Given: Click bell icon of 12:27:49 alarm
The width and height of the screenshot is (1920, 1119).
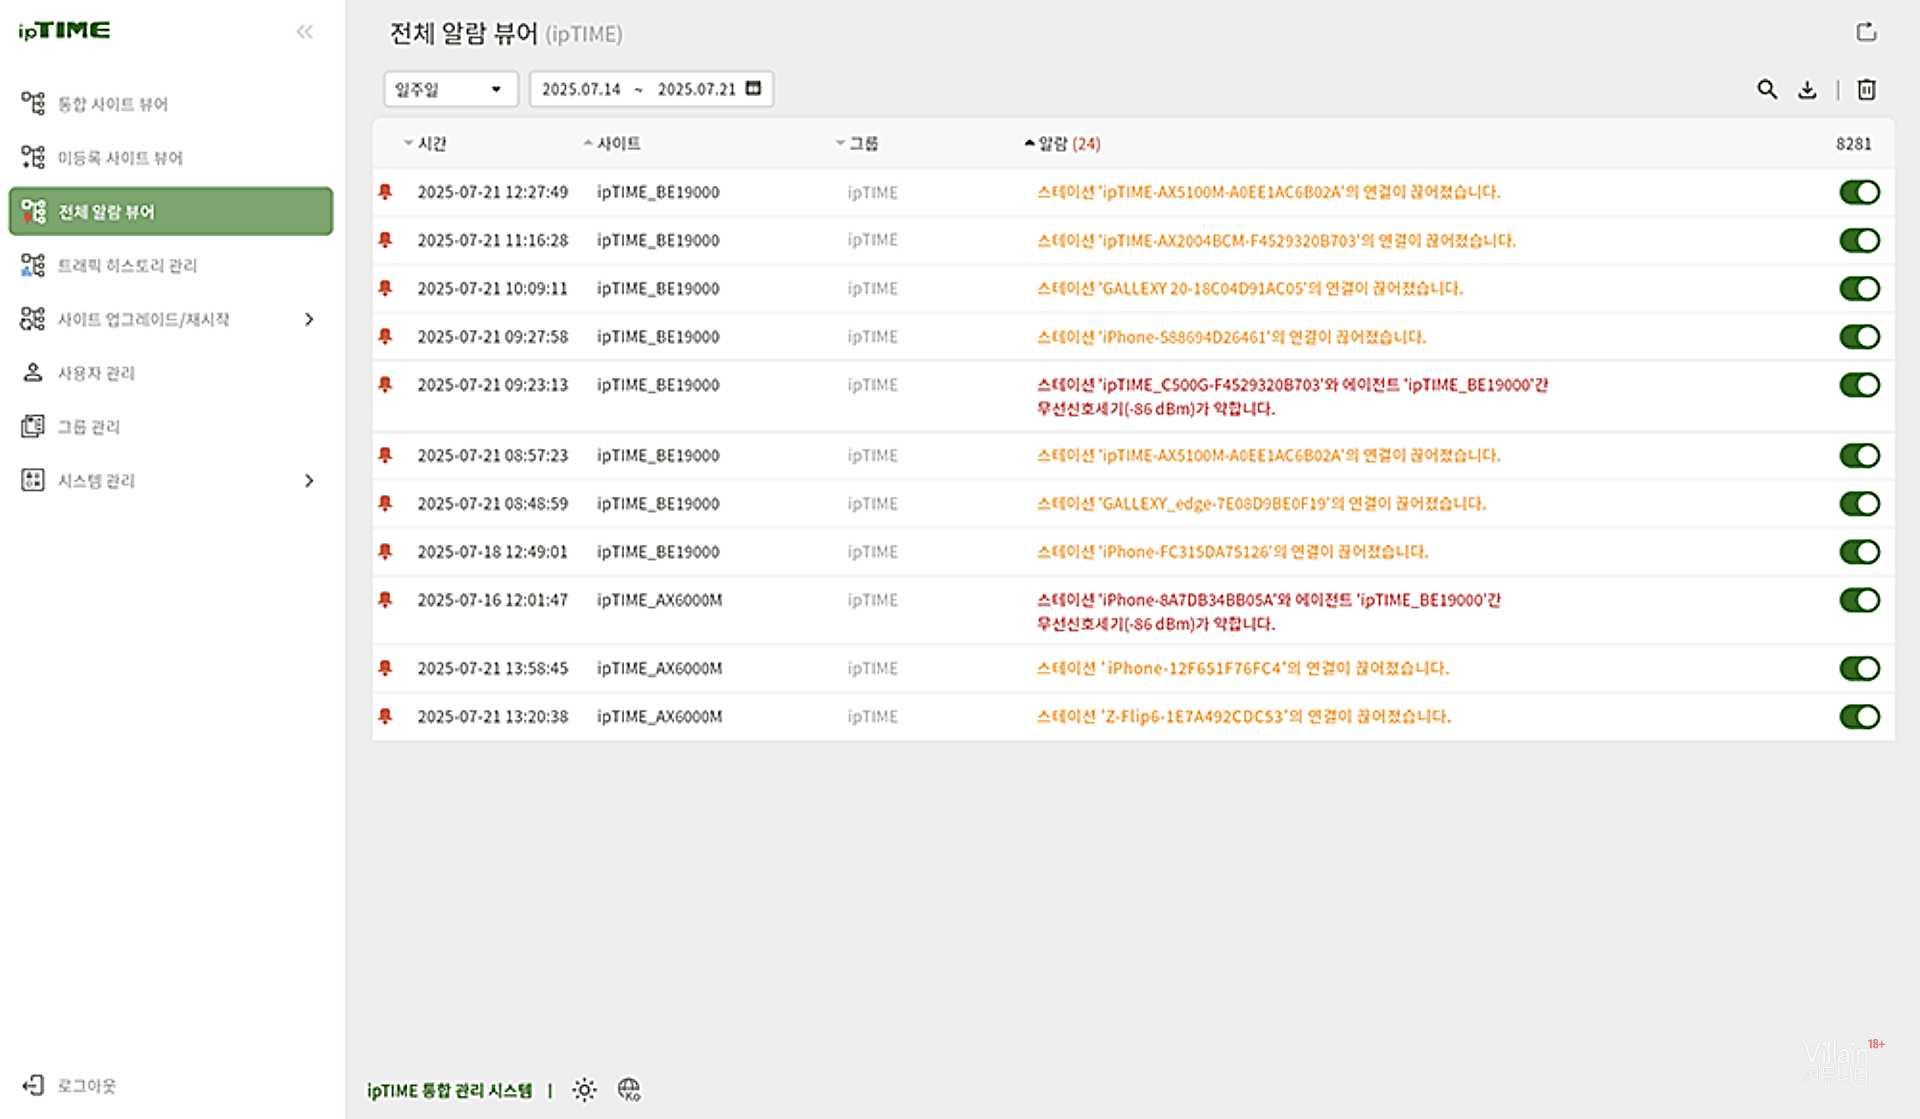Looking at the screenshot, I should 385,191.
